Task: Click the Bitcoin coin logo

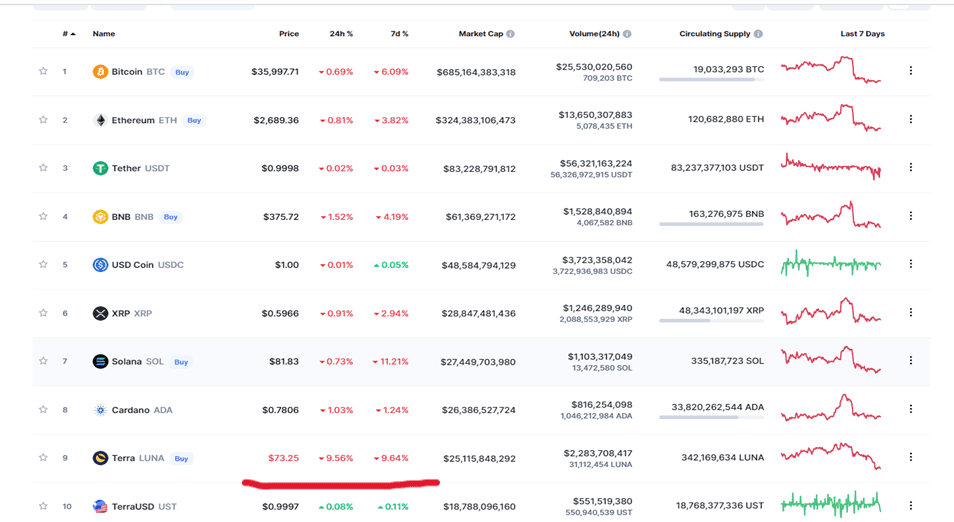Action: pyautogui.click(x=100, y=72)
